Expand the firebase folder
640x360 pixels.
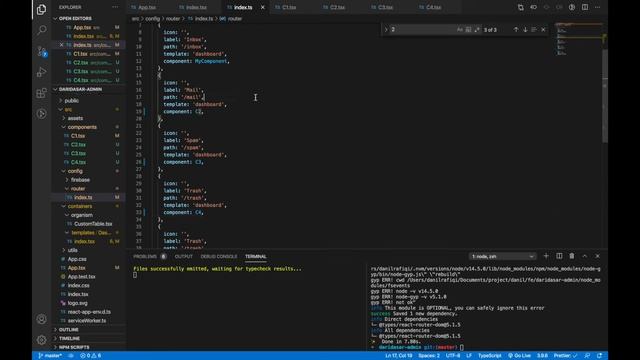point(80,180)
